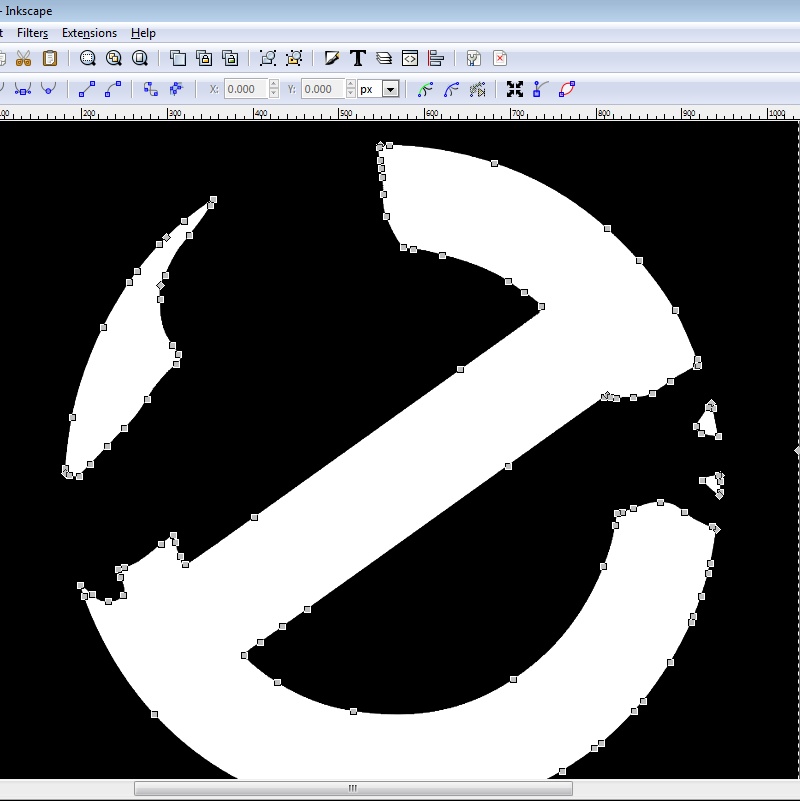Open the Layers dialog icon
Image resolution: width=800 pixels, height=801 pixels.
tap(383, 58)
